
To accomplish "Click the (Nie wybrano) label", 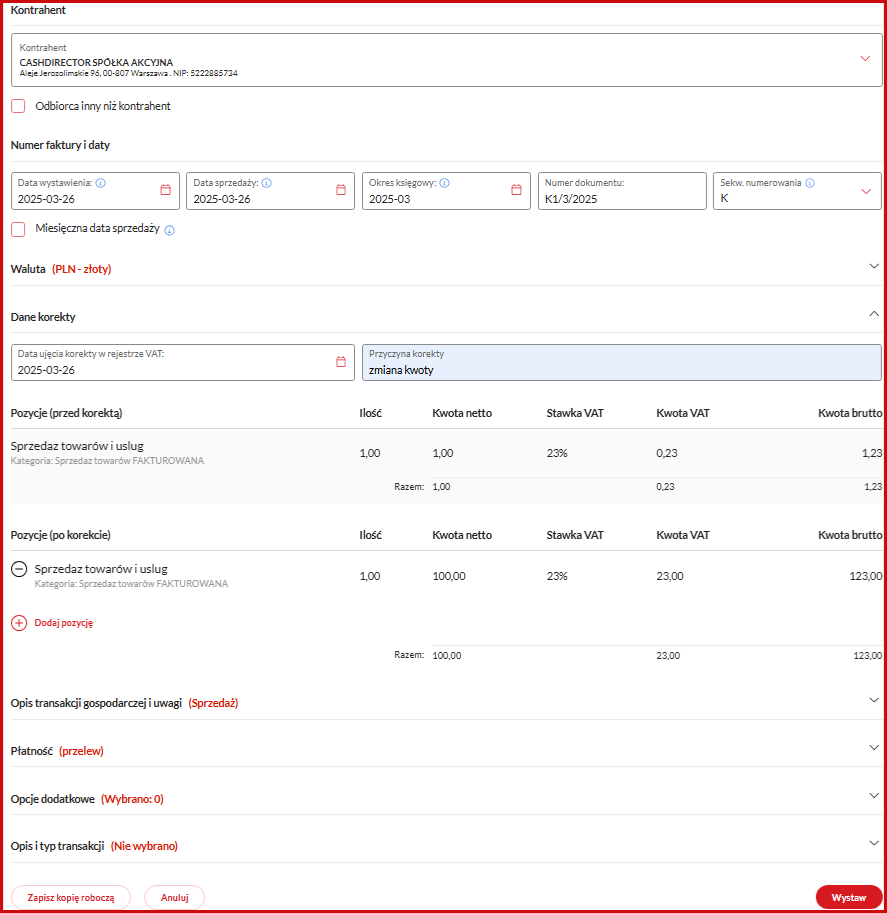I will (144, 846).
